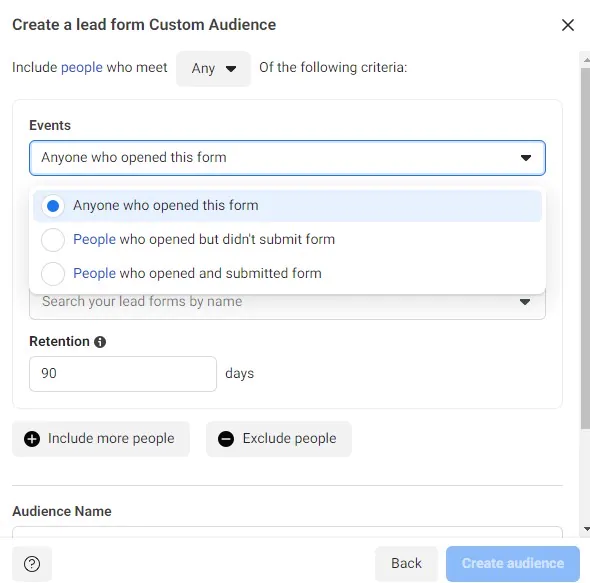Click the Back button
Image resolution: width=590 pixels, height=583 pixels.
[x=406, y=564]
